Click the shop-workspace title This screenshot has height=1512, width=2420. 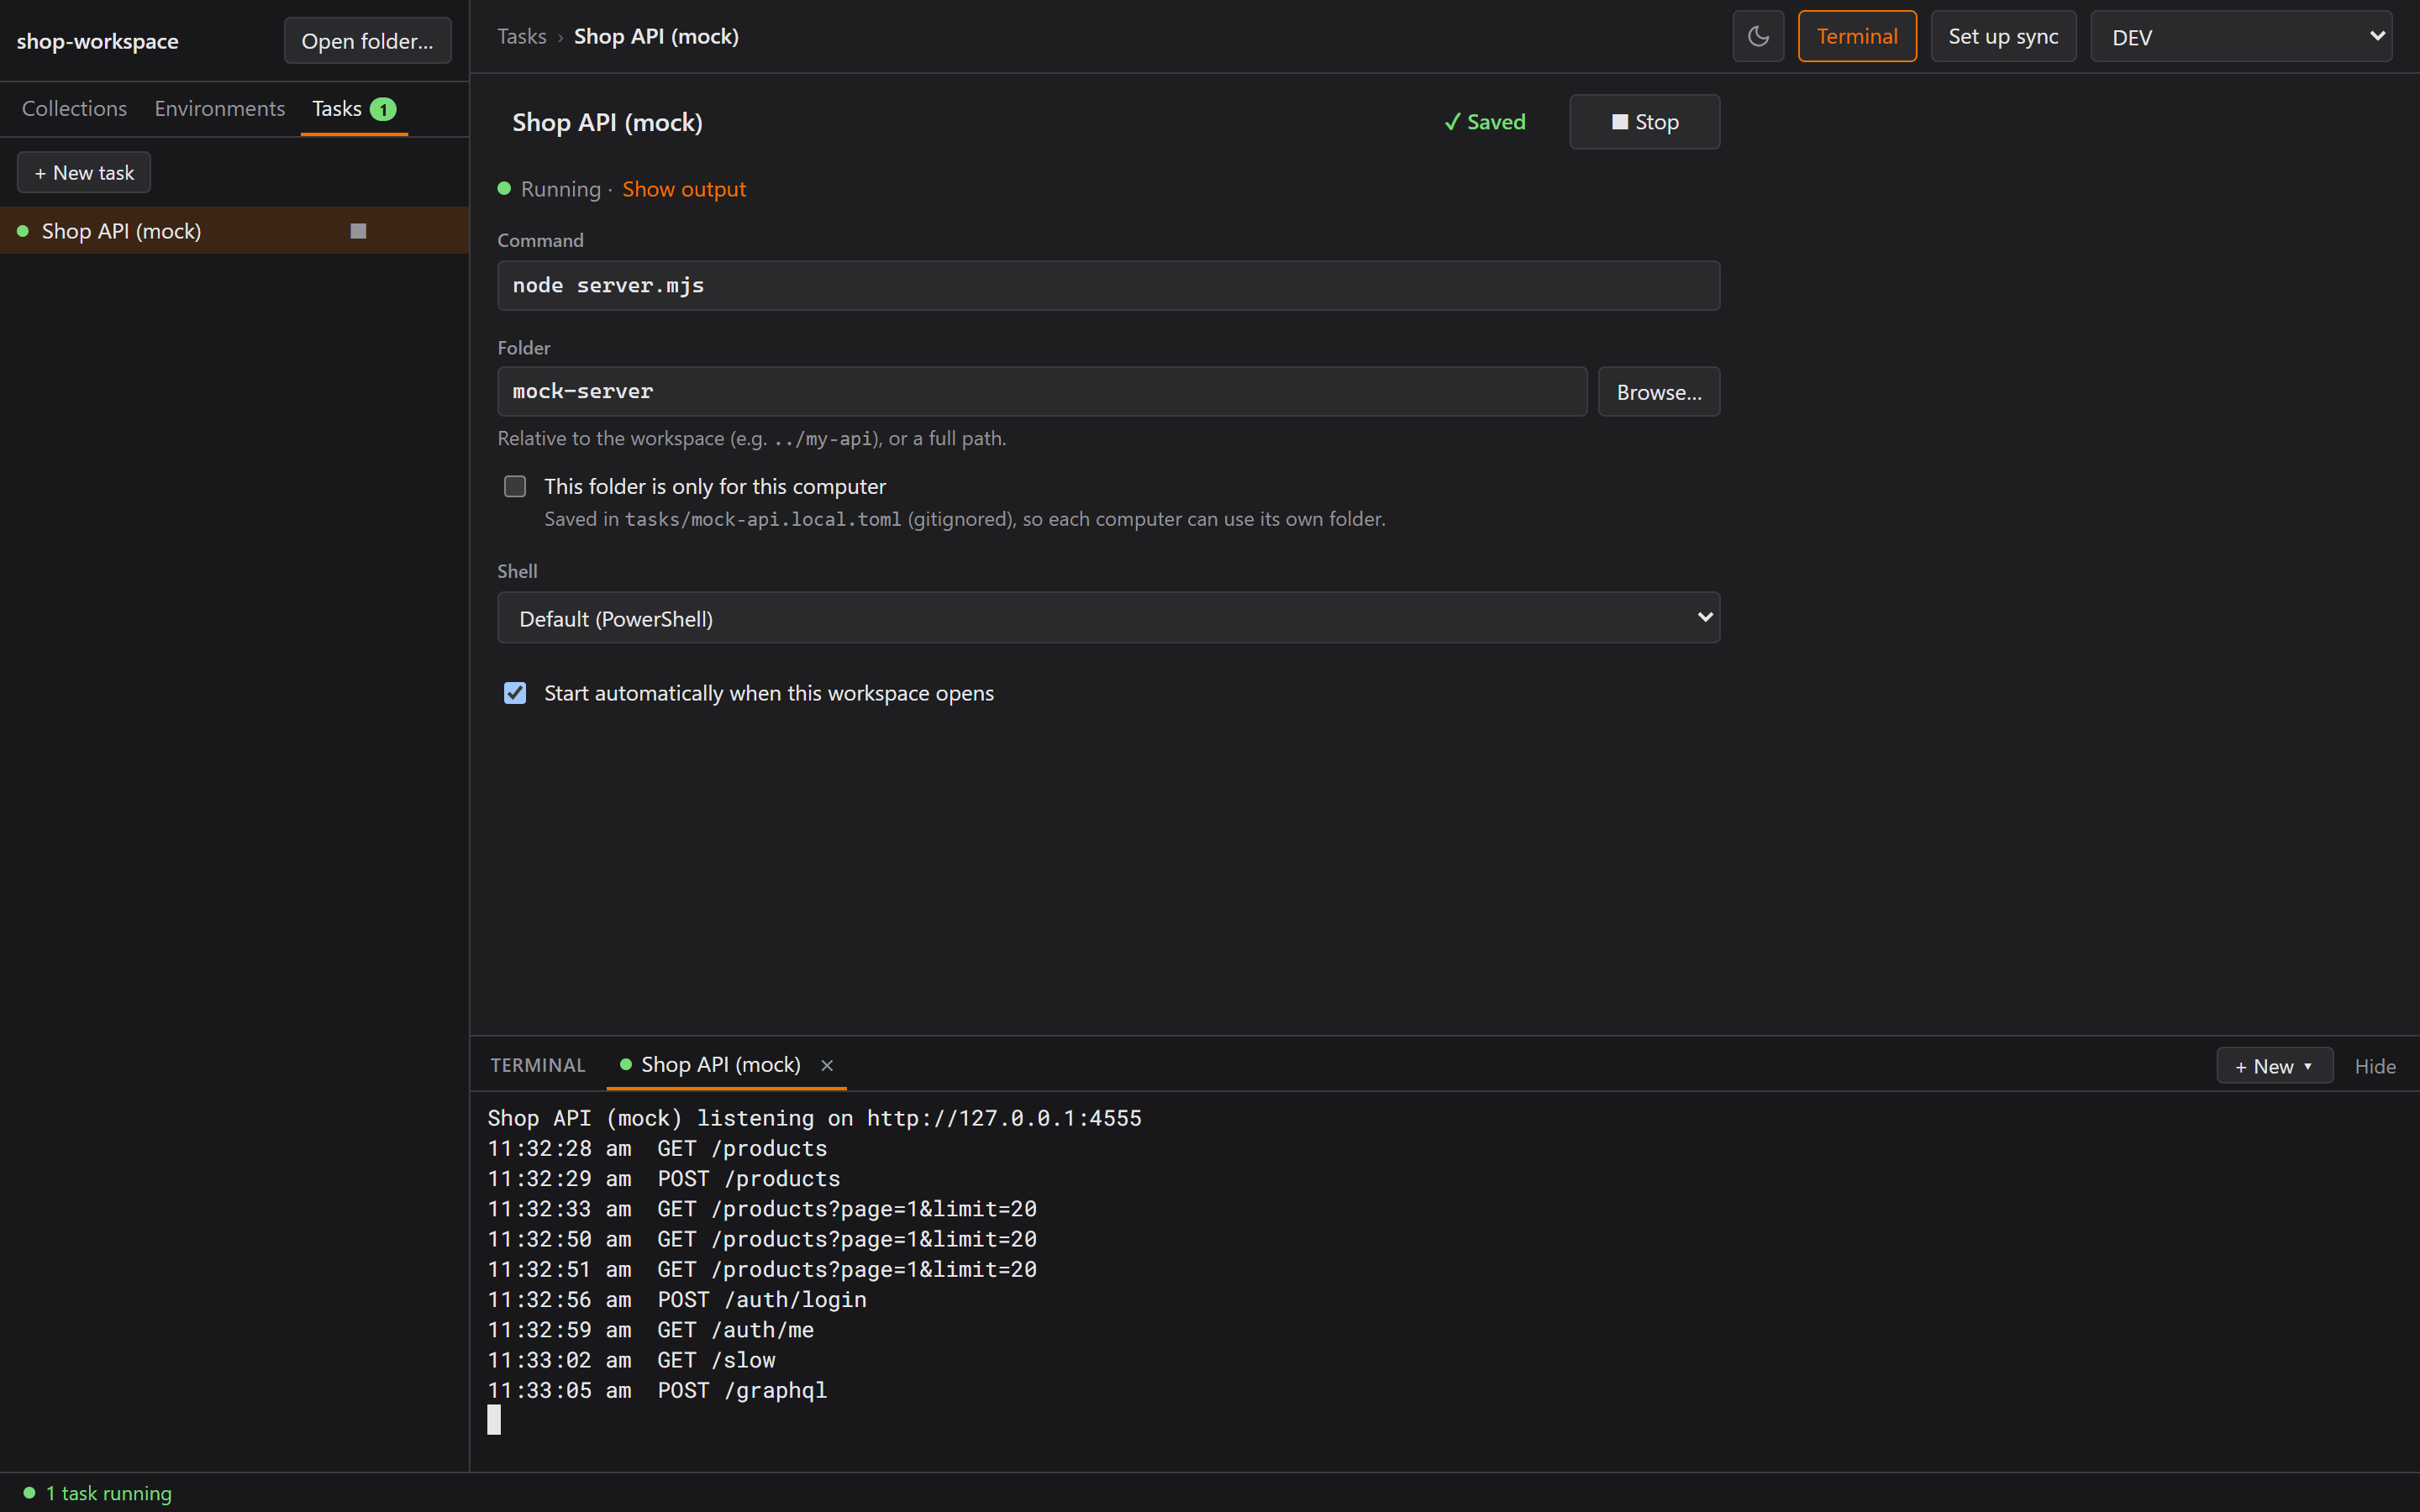(x=97, y=41)
